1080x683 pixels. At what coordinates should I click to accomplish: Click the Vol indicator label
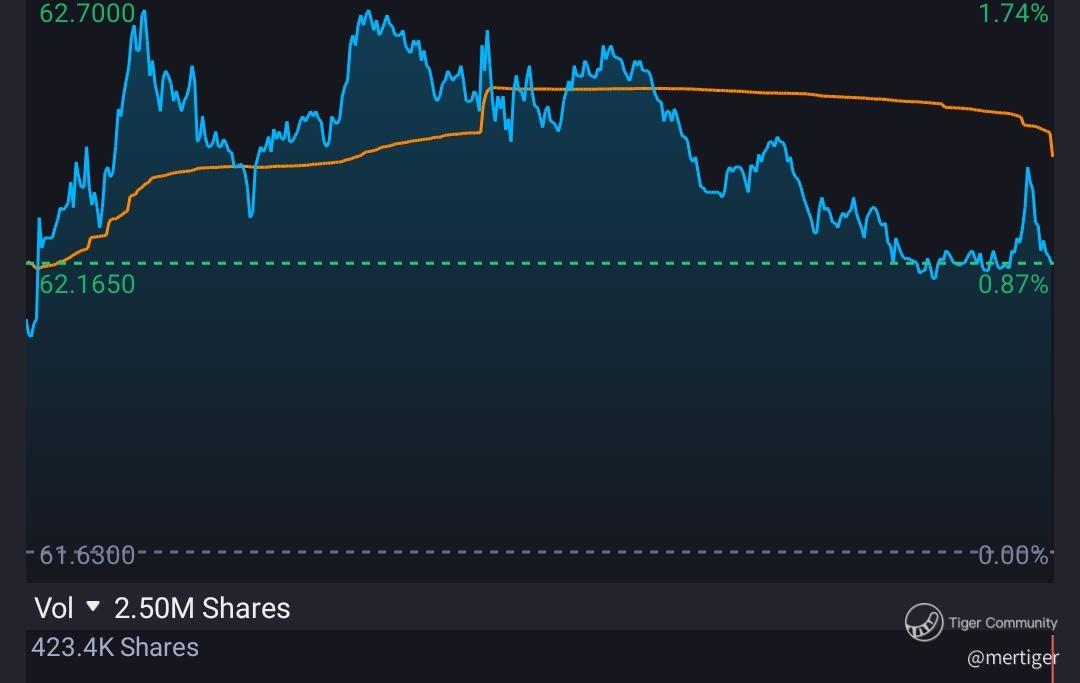[x=54, y=609]
